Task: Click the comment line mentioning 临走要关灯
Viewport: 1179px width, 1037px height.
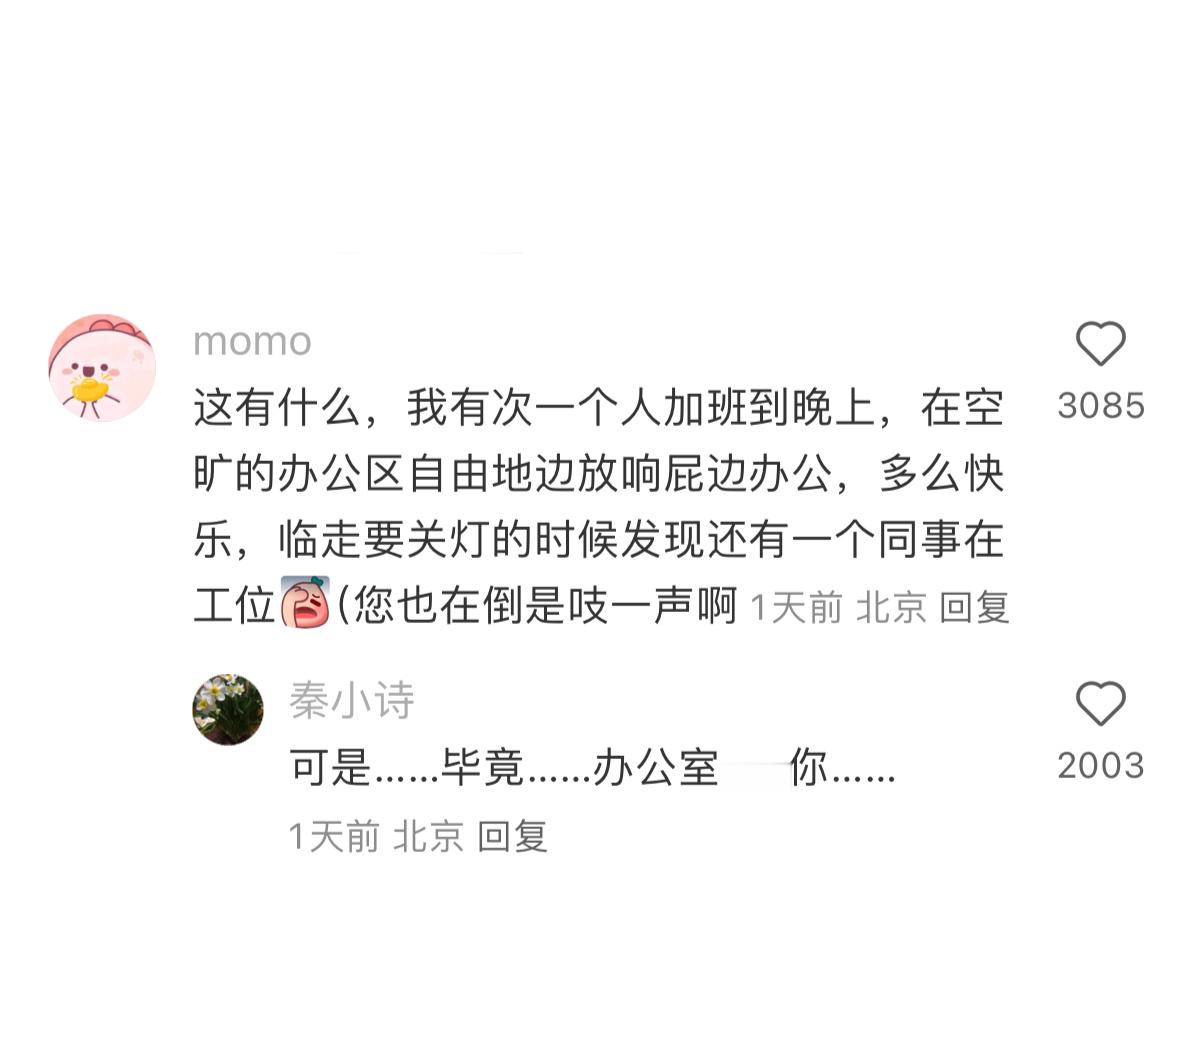Action: 599,539
